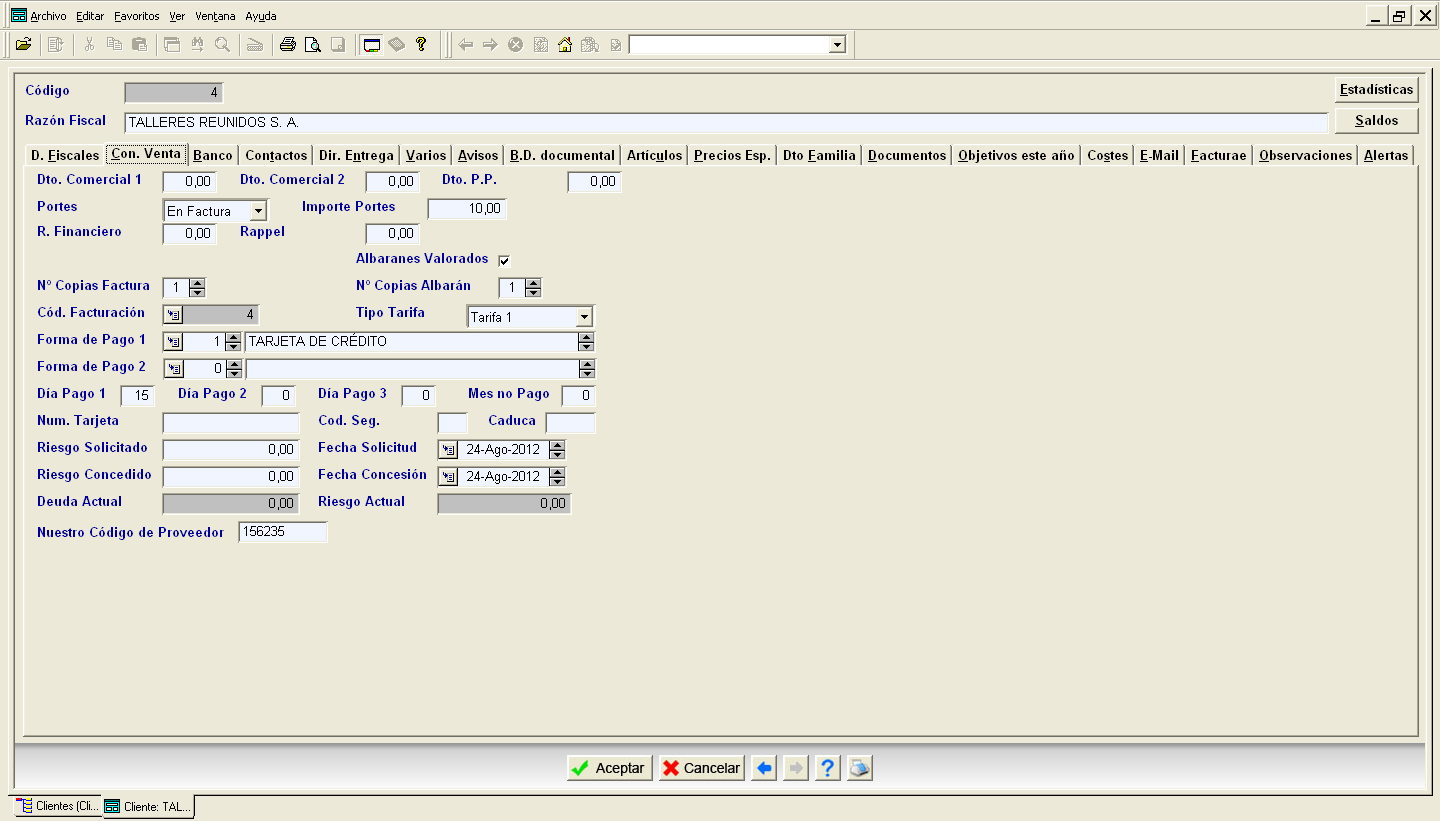Select the Cliente: TAL... window tab at the bottom

[x=149, y=806]
